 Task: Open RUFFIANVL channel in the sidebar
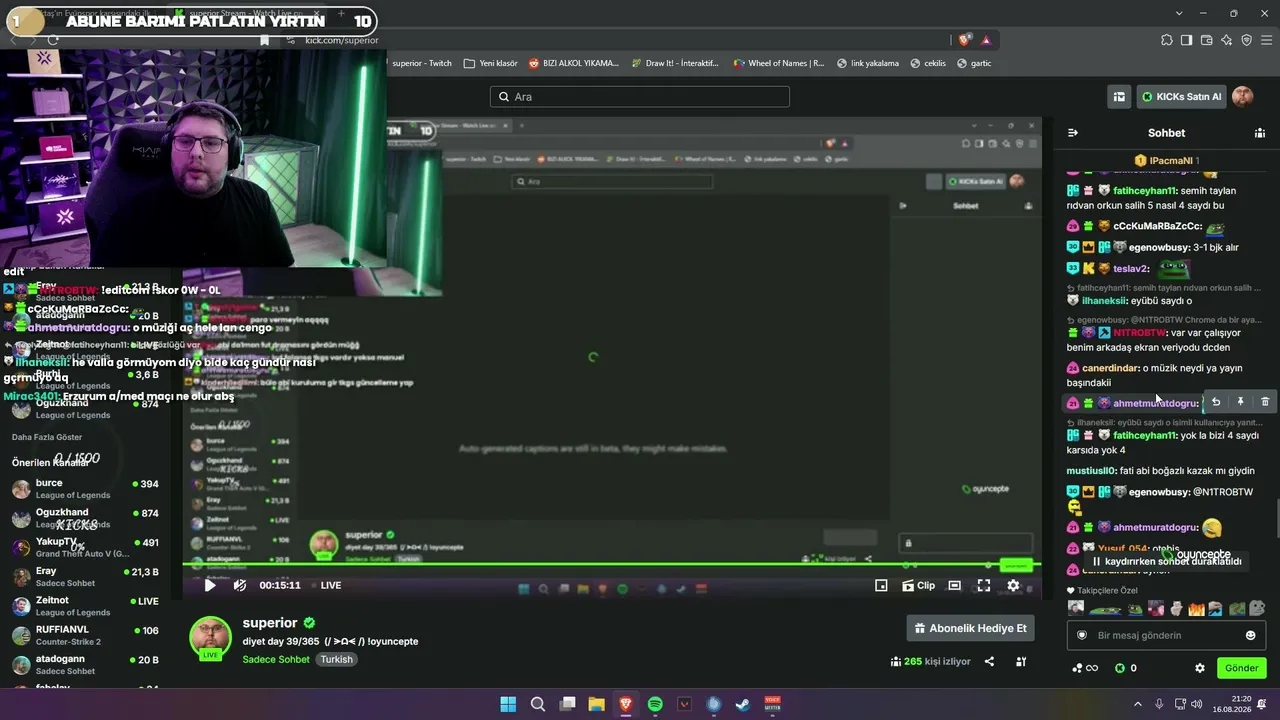85,635
